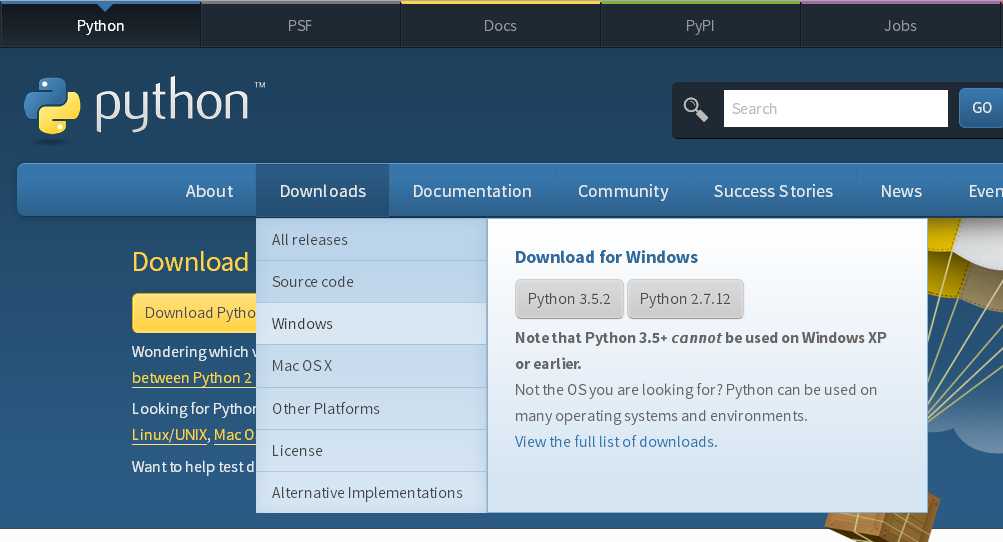Submit search with the GO button

981,108
